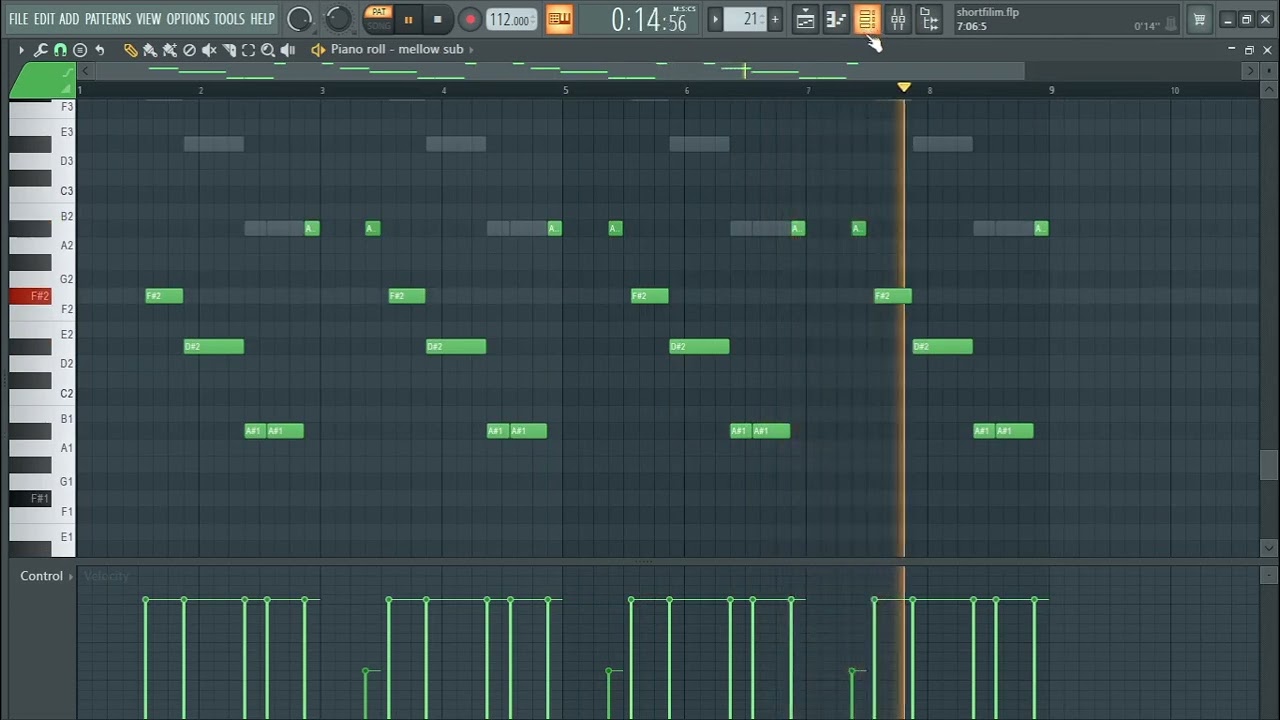Click the time display 0:14:56
This screenshot has width=1280, height=720.
point(649,20)
